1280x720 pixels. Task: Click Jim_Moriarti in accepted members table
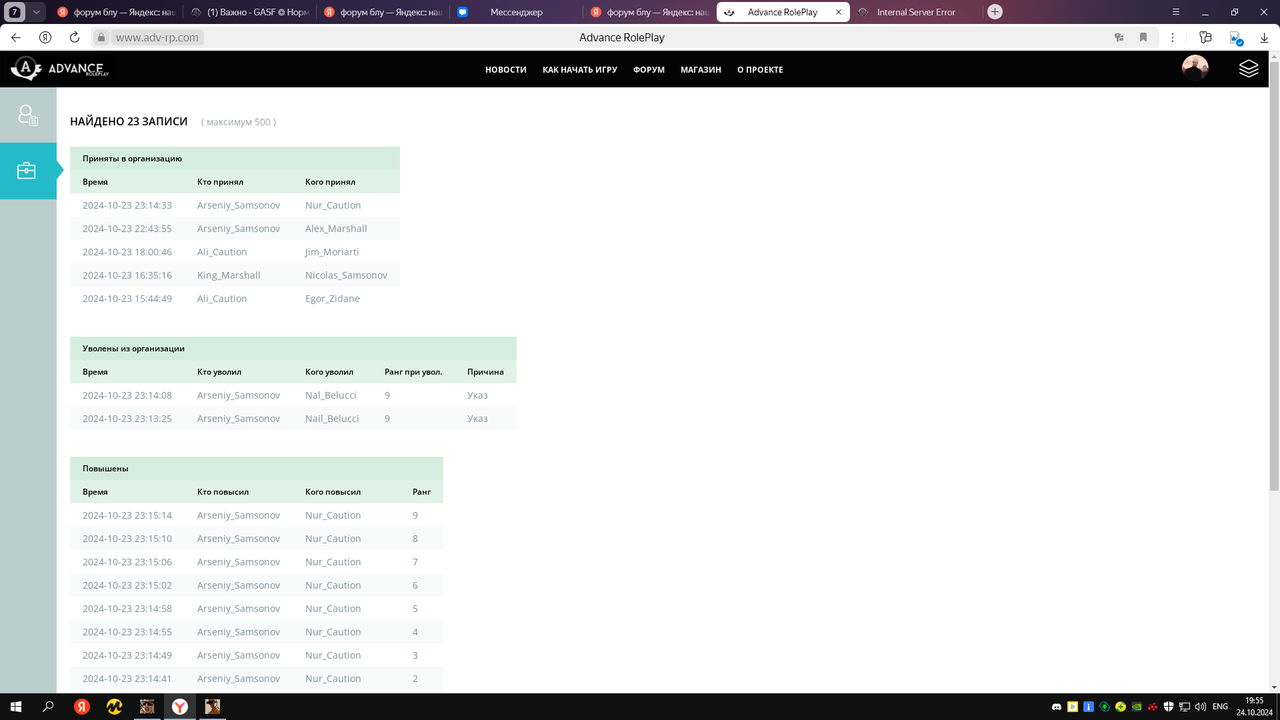click(x=332, y=252)
